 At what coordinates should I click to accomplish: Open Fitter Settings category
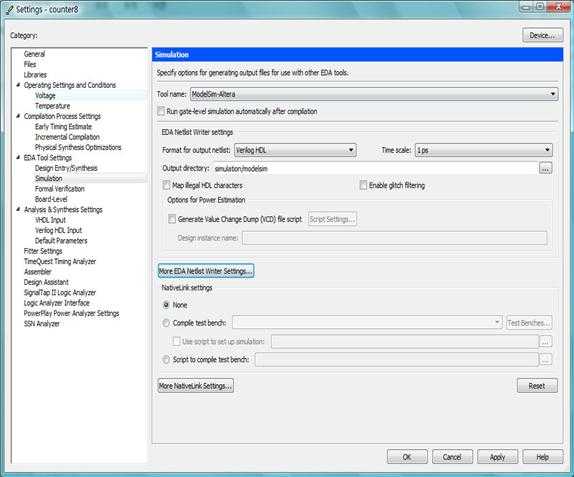pyautogui.click(x=43, y=251)
